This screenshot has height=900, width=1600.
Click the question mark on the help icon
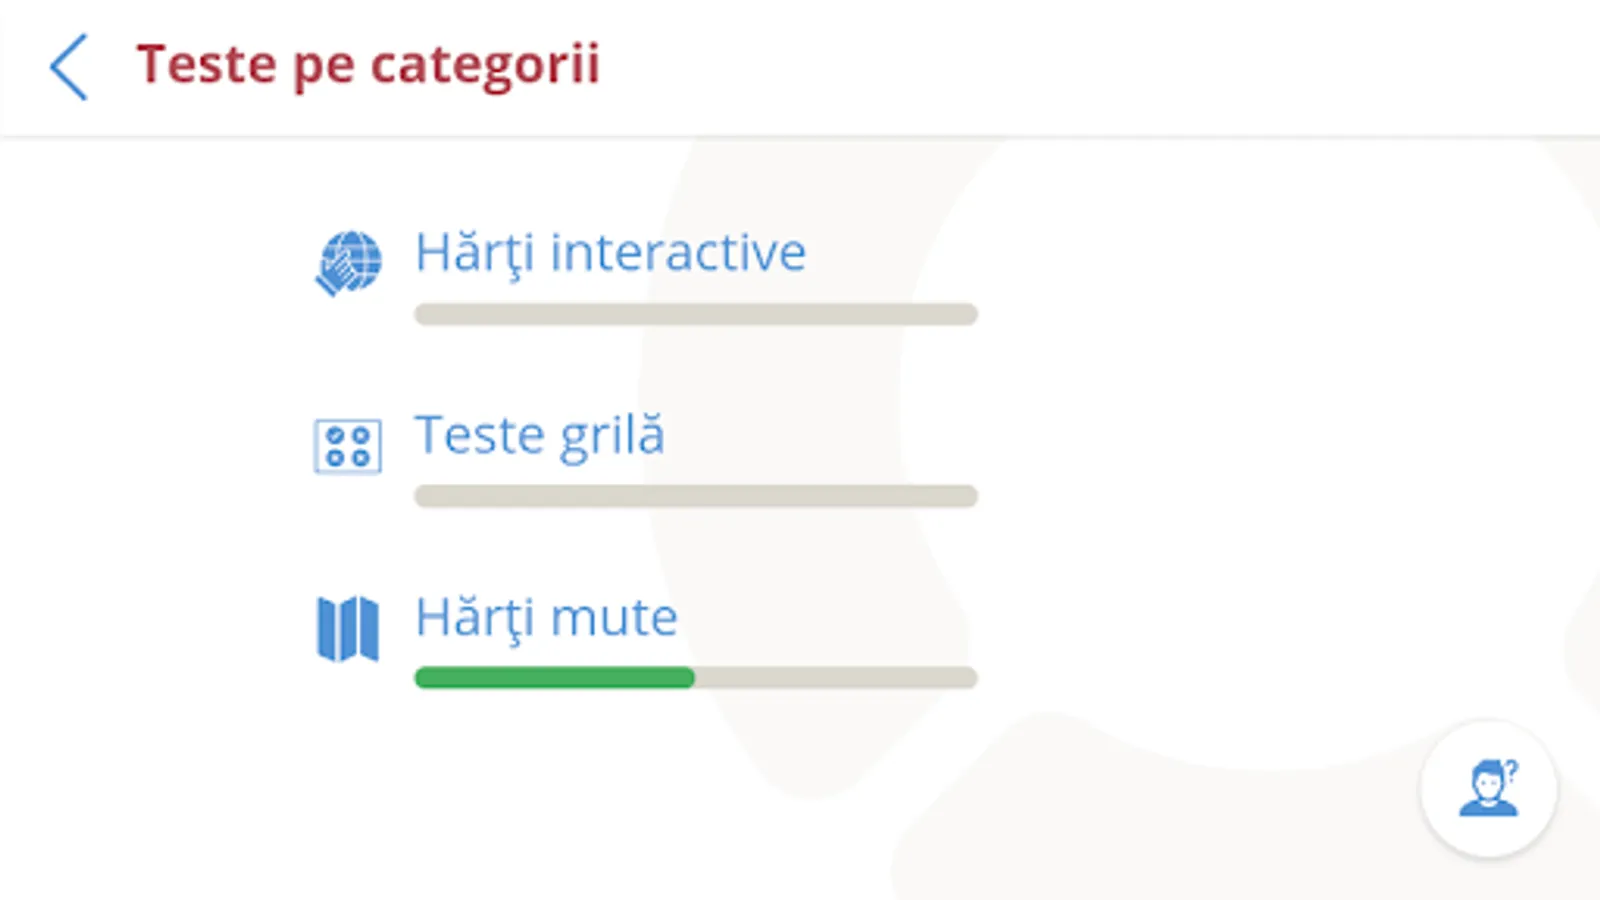pos(1511,770)
